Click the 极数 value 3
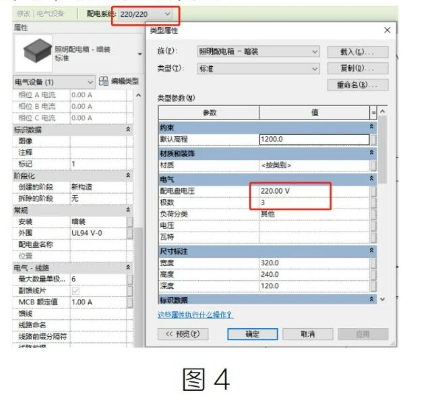This screenshot has width=436, height=401. click(x=314, y=202)
